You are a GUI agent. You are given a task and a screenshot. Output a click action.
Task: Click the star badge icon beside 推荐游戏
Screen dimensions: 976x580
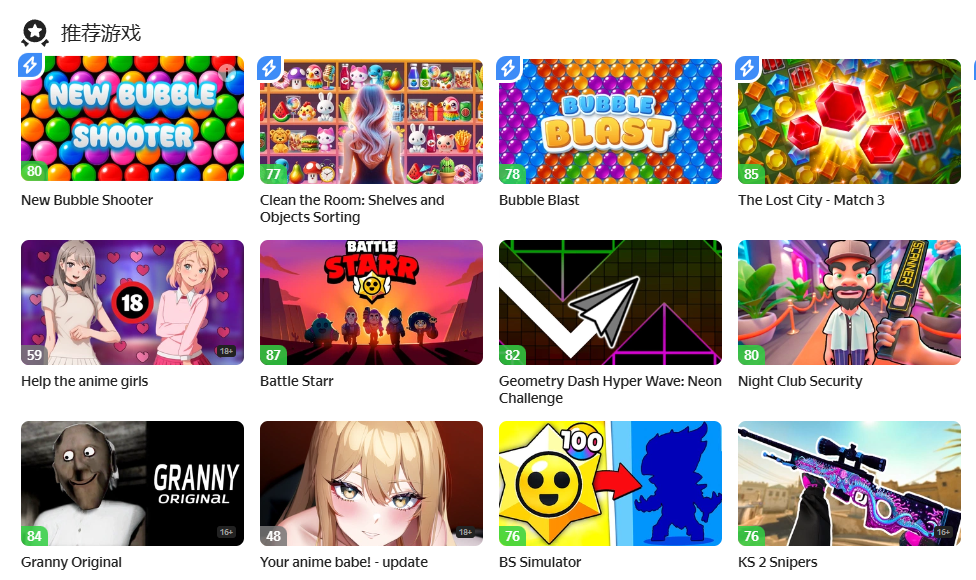[35, 33]
